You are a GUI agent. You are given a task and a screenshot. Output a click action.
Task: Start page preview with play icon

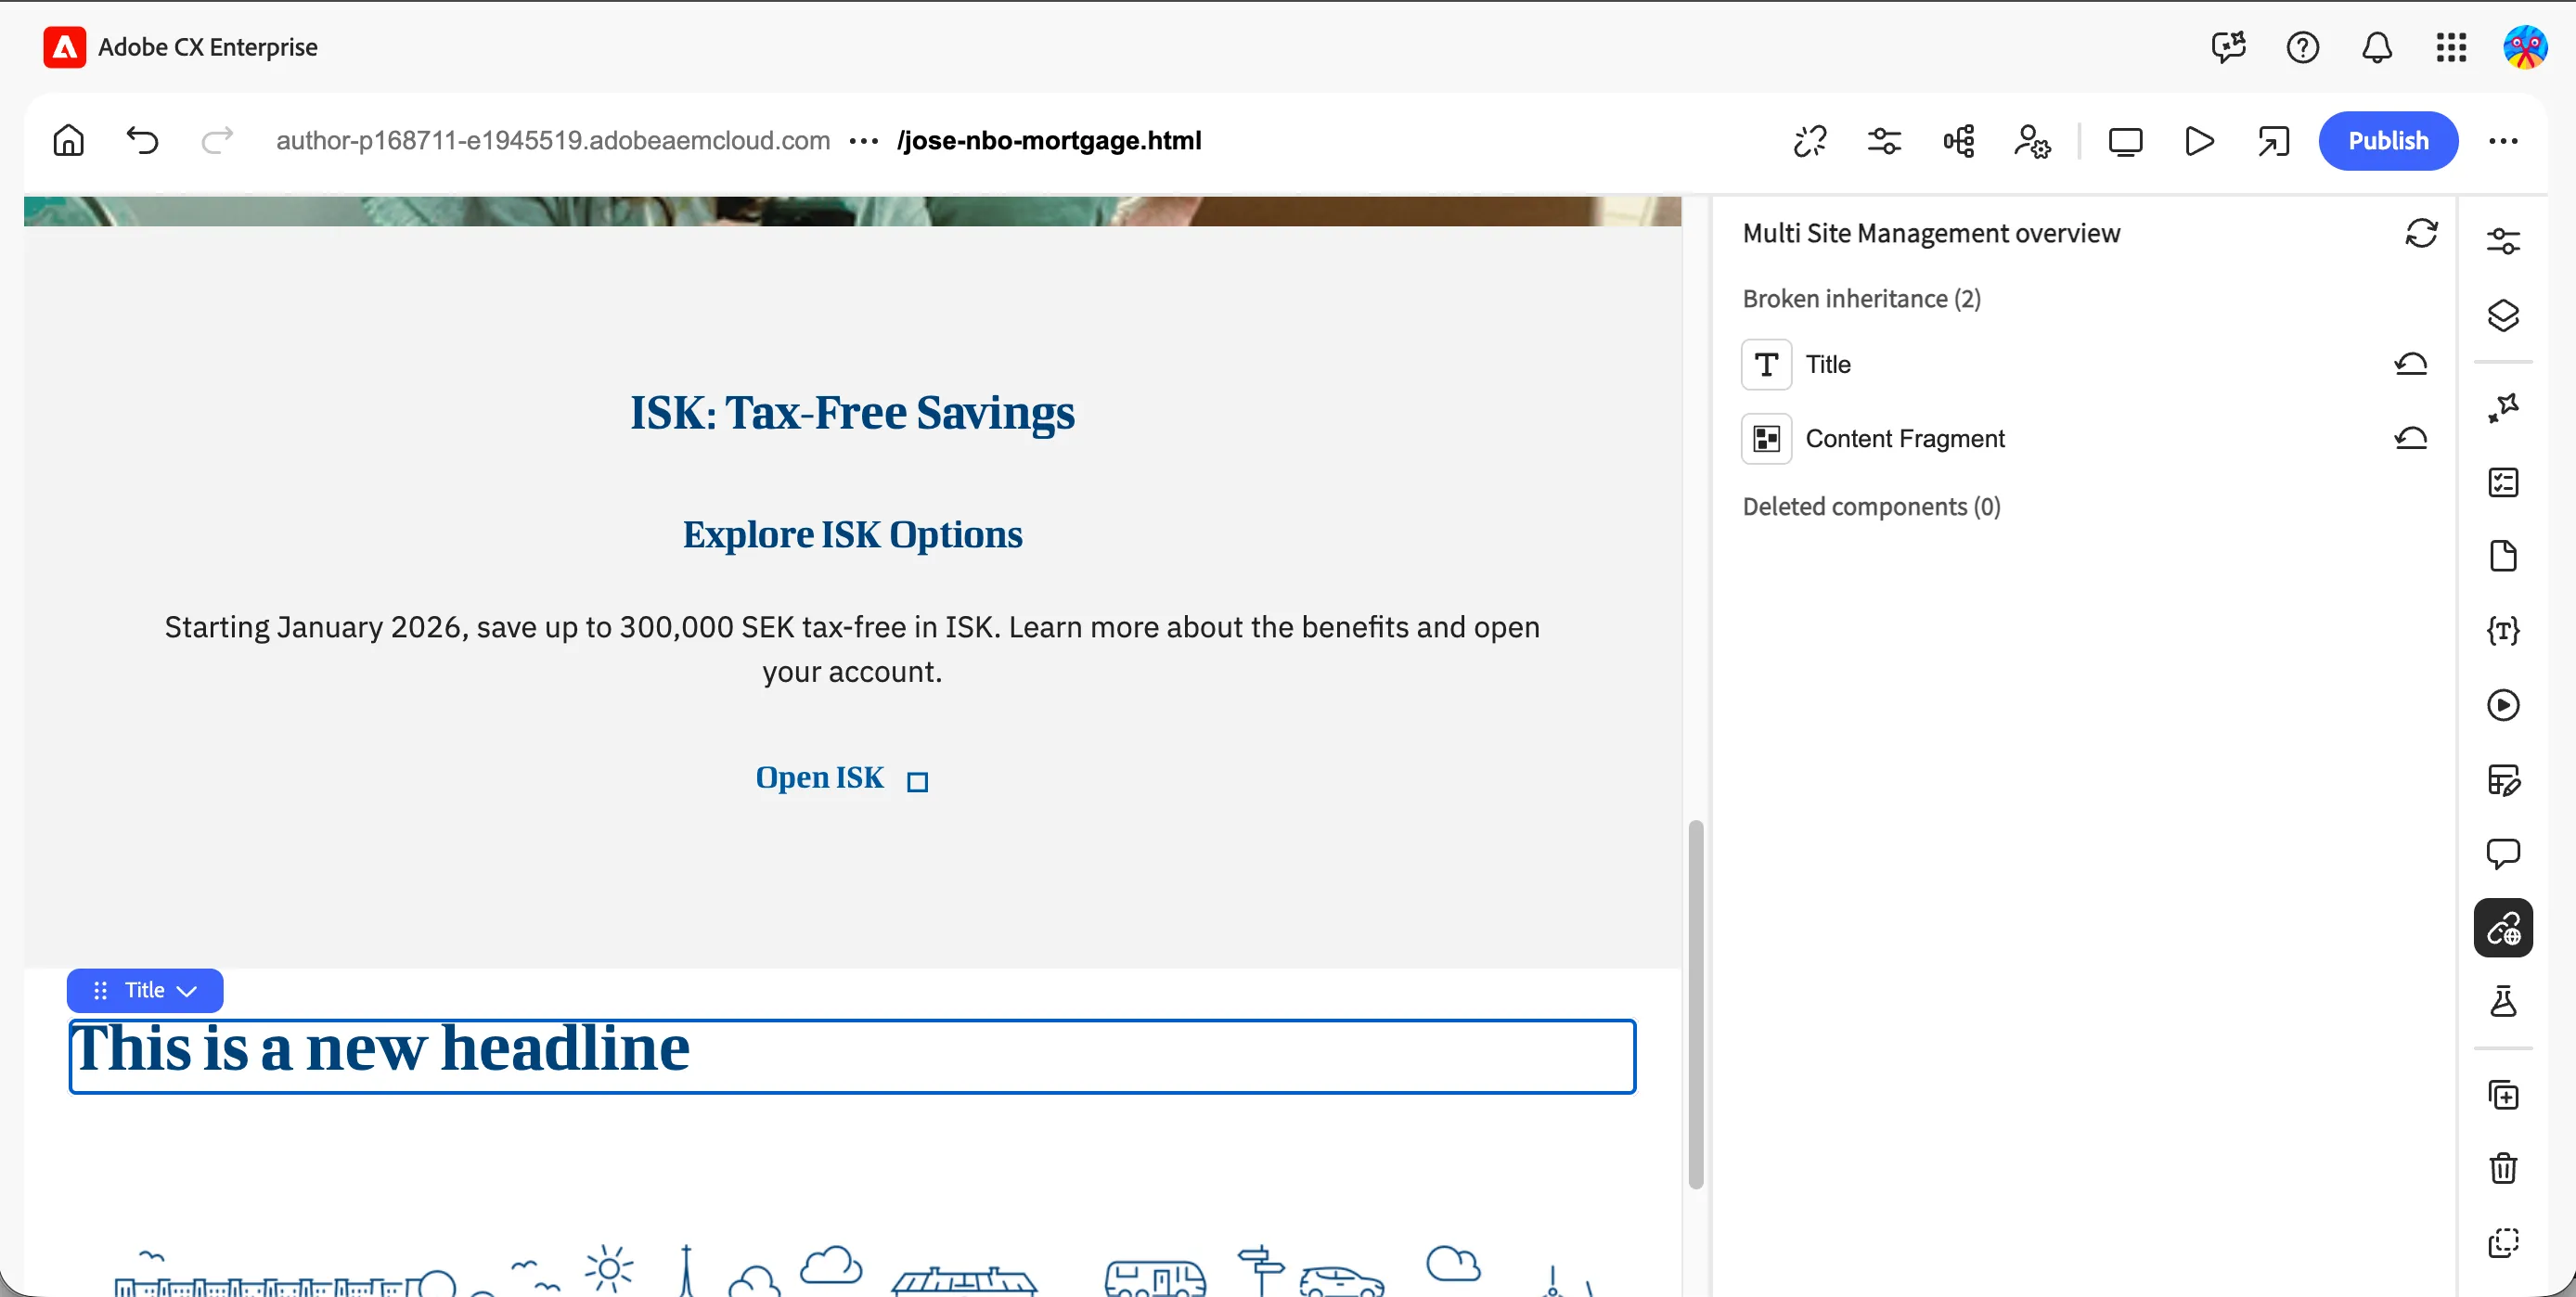2199,141
